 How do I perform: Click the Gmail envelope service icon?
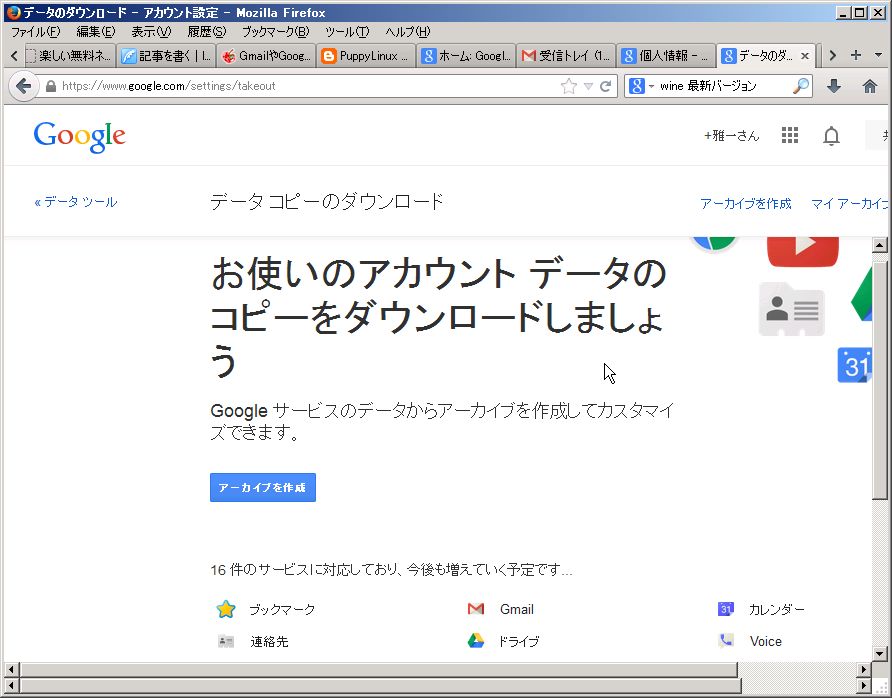tap(476, 609)
